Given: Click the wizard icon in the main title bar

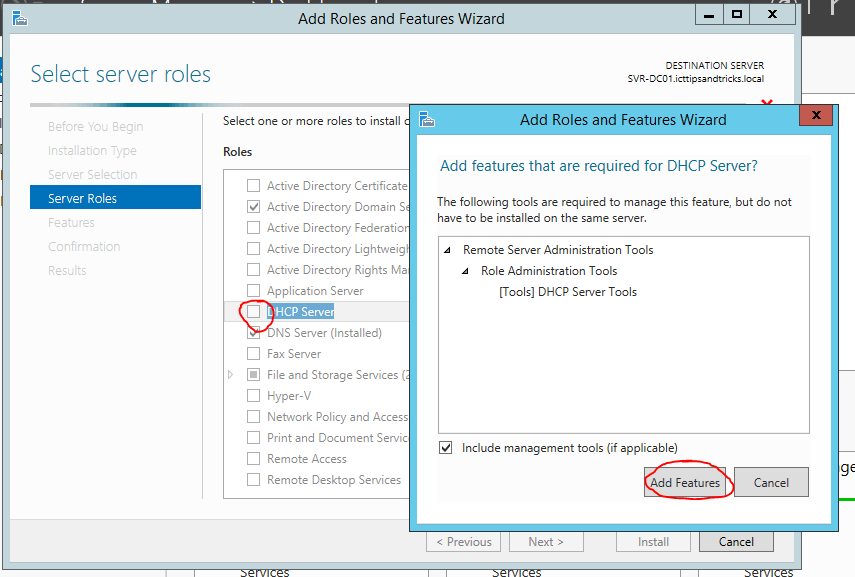Looking at the screenshot, I should pyautogui.click(x=20, y=19).
